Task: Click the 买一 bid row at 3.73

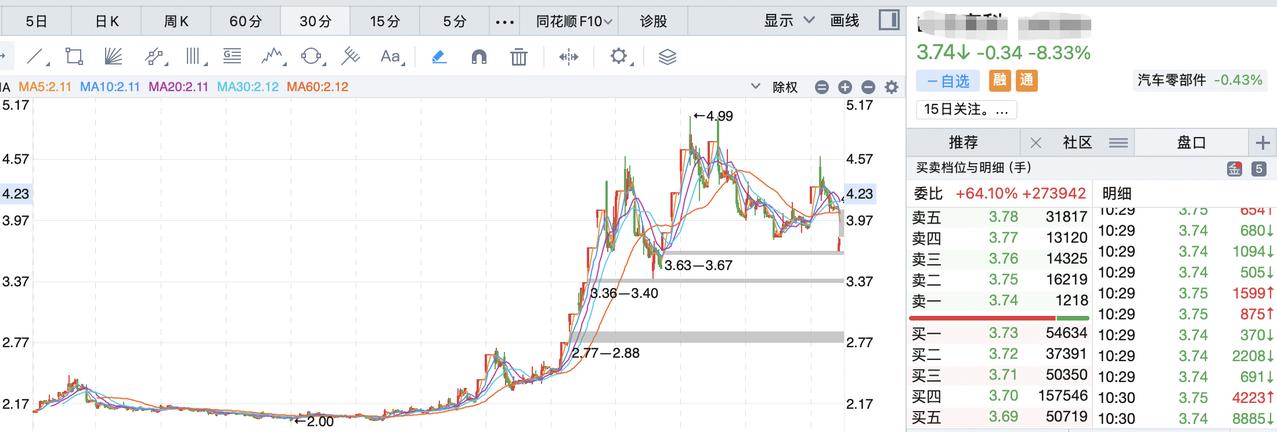Action: [1000, 333]
